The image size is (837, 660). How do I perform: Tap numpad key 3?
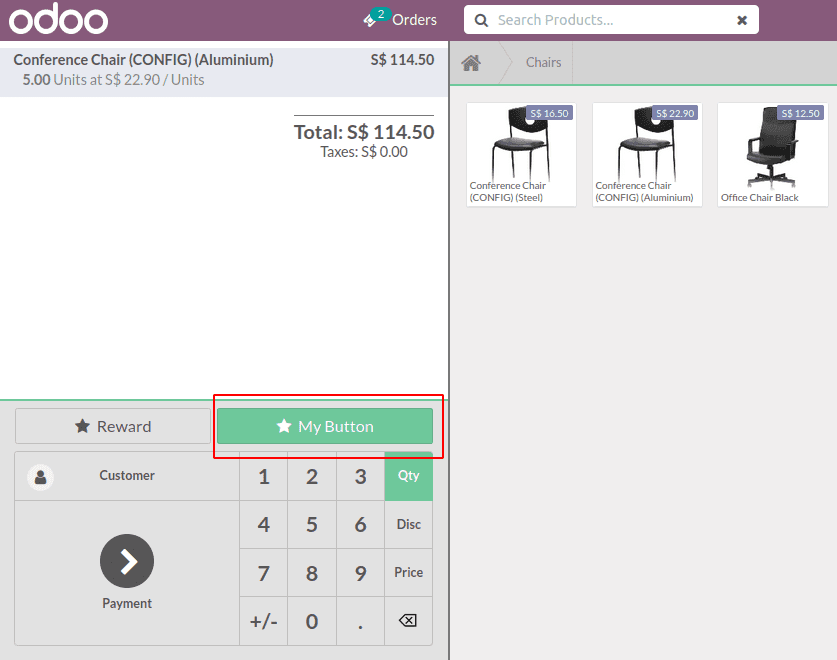click(360, 476)
